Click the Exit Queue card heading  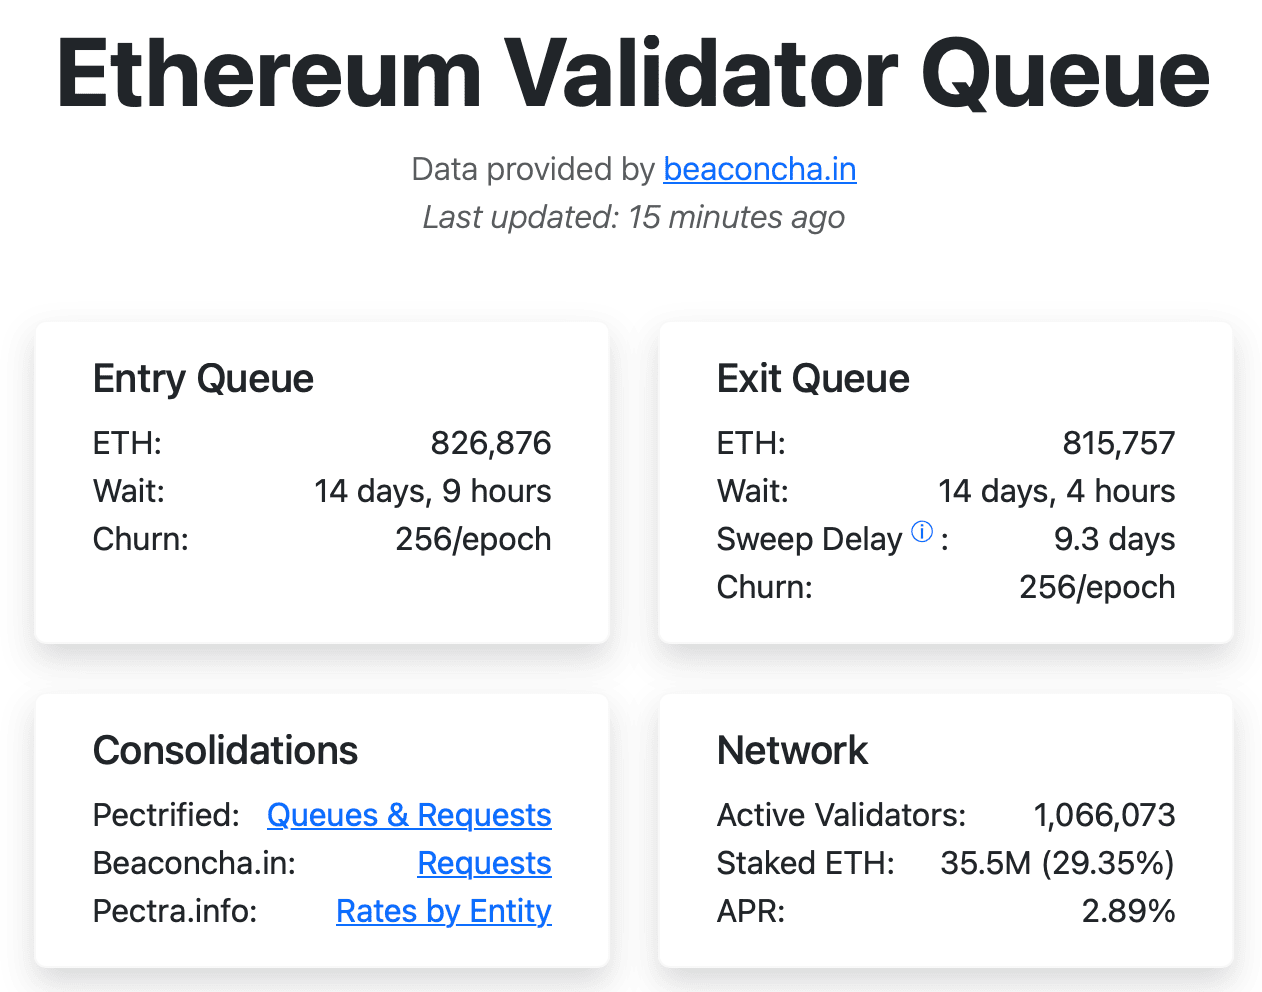(813, 379)
